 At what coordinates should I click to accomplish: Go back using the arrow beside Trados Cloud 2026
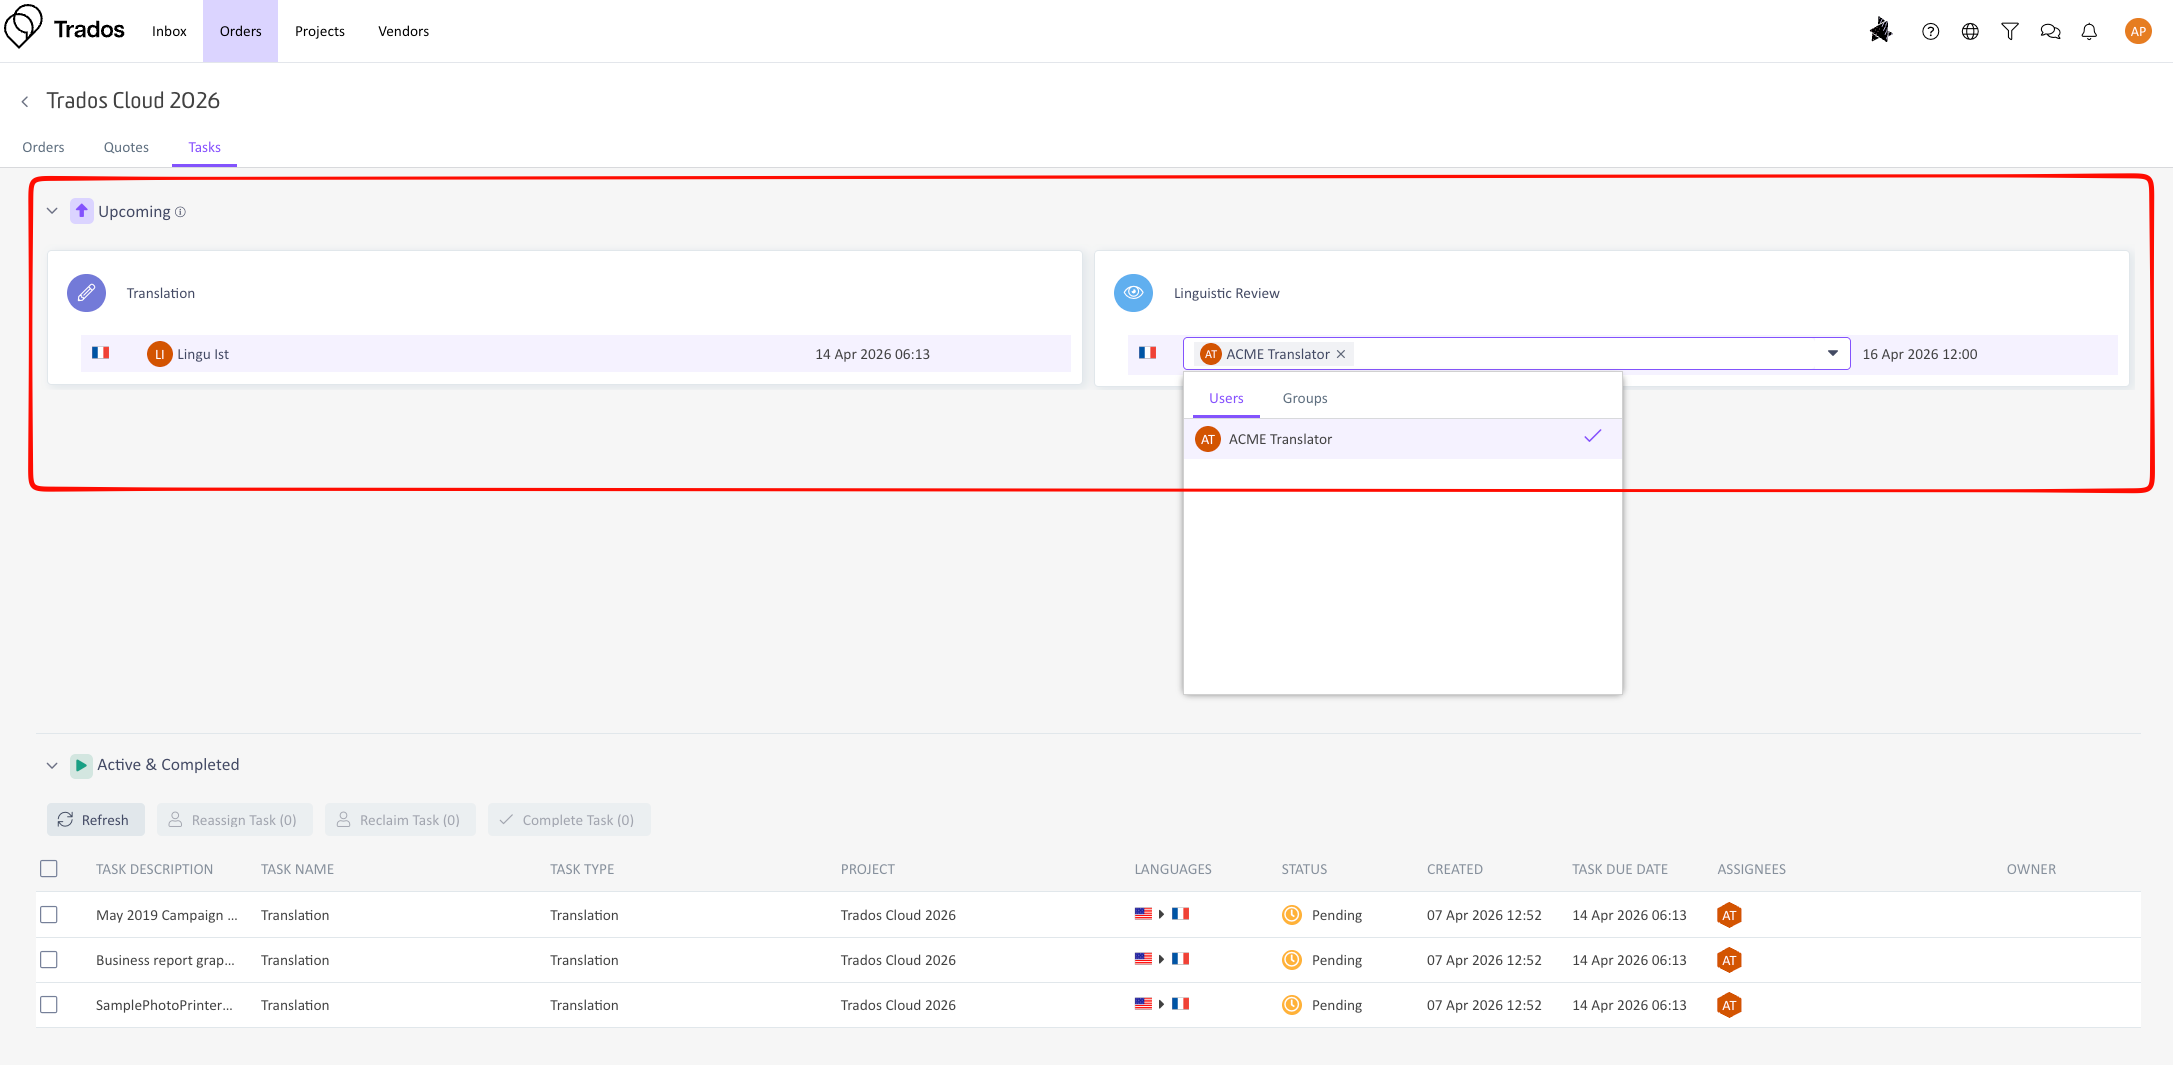coord(25,101)
